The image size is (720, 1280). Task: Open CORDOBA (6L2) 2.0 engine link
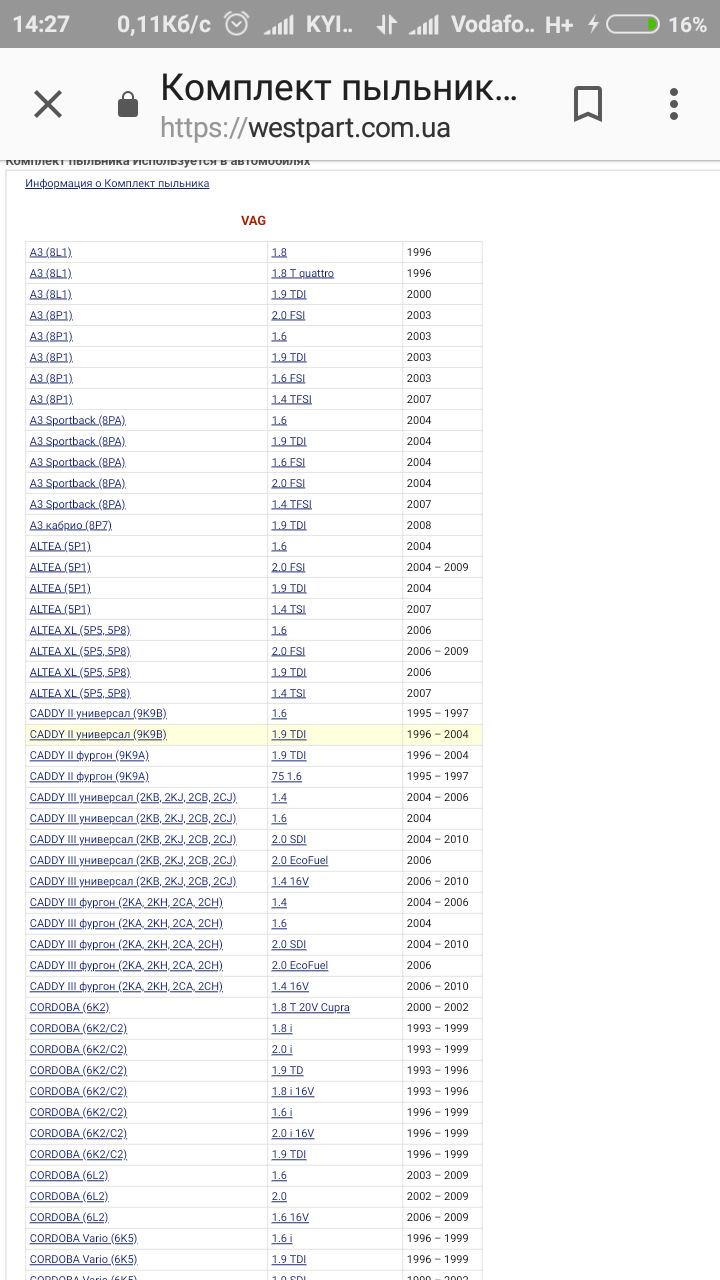coord(279,1196)
